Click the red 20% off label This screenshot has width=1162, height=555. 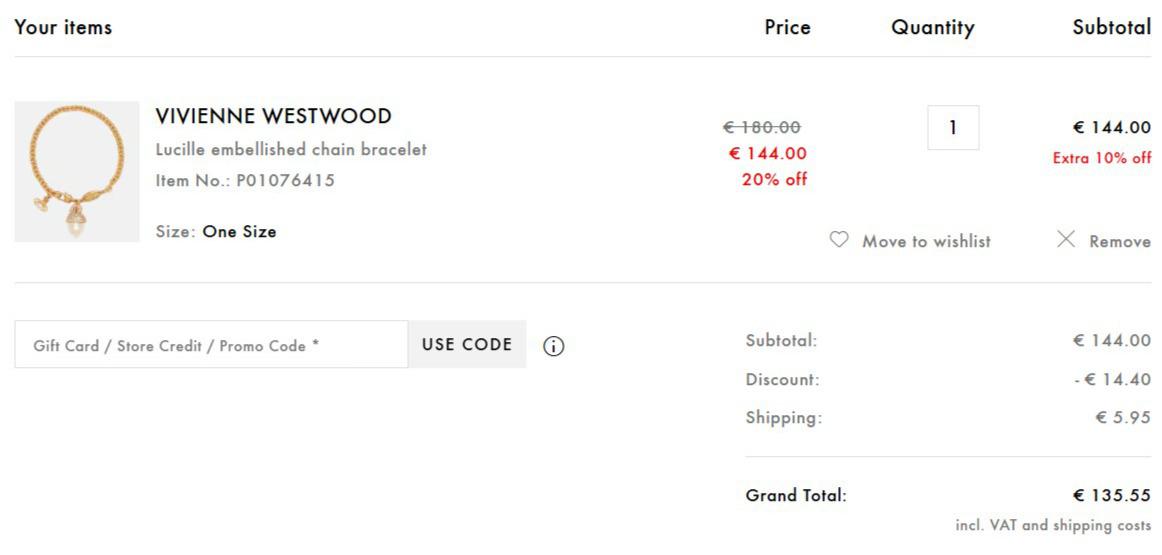pyautogui.click(x=774, y=180)
